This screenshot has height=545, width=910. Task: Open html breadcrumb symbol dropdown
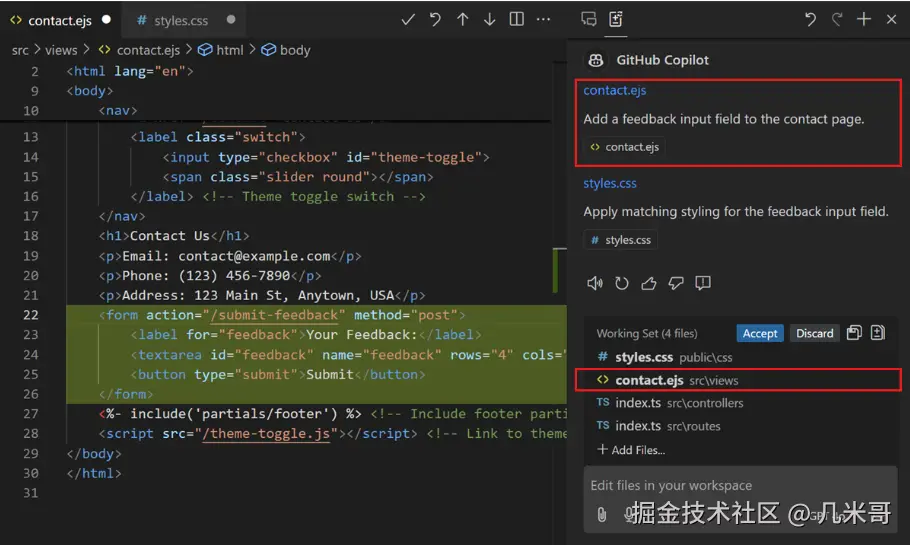tap(221, 50)
